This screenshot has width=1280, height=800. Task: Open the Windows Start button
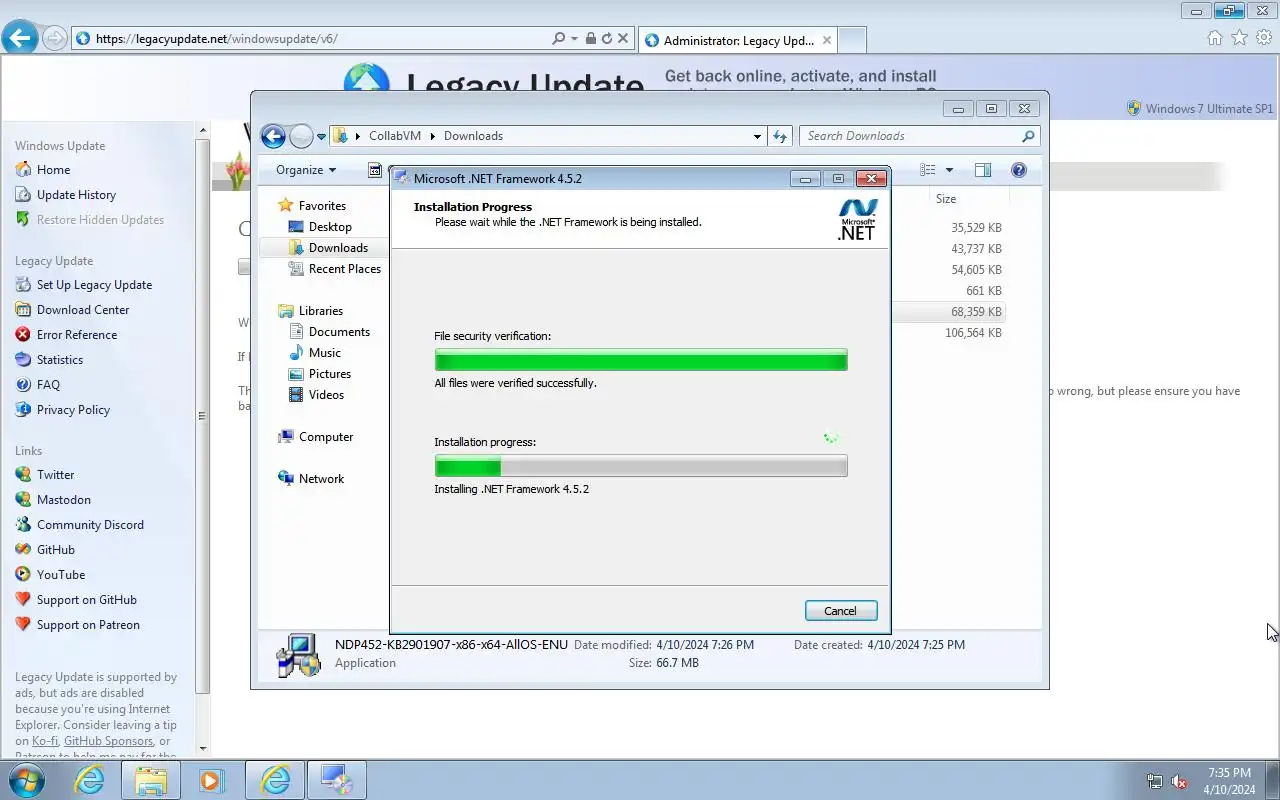tap(26, 779)
